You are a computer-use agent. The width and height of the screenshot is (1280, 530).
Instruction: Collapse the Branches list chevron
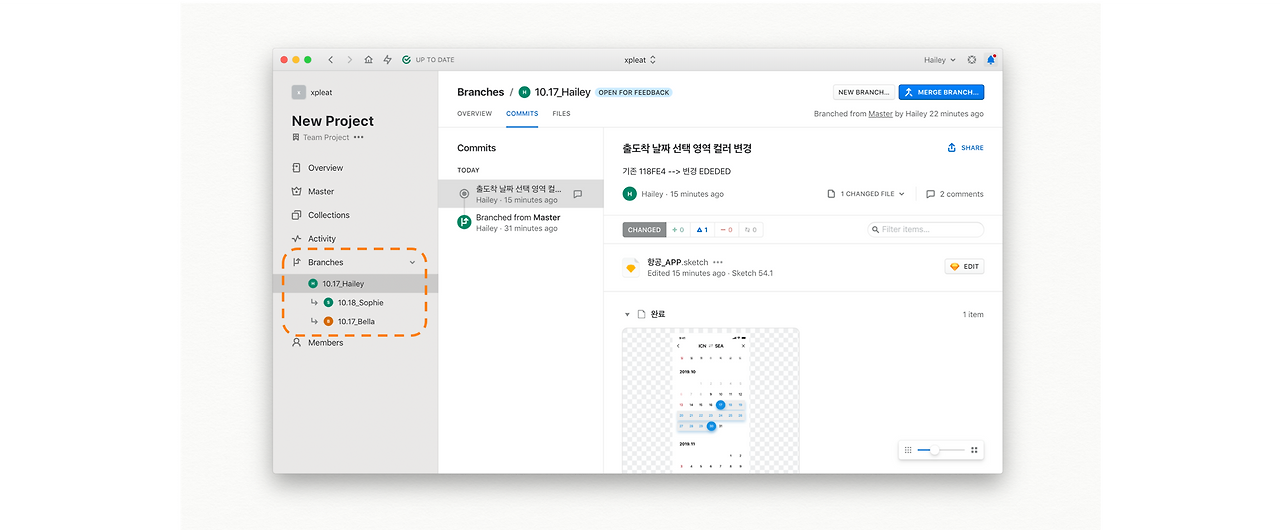tap(412, 262)
